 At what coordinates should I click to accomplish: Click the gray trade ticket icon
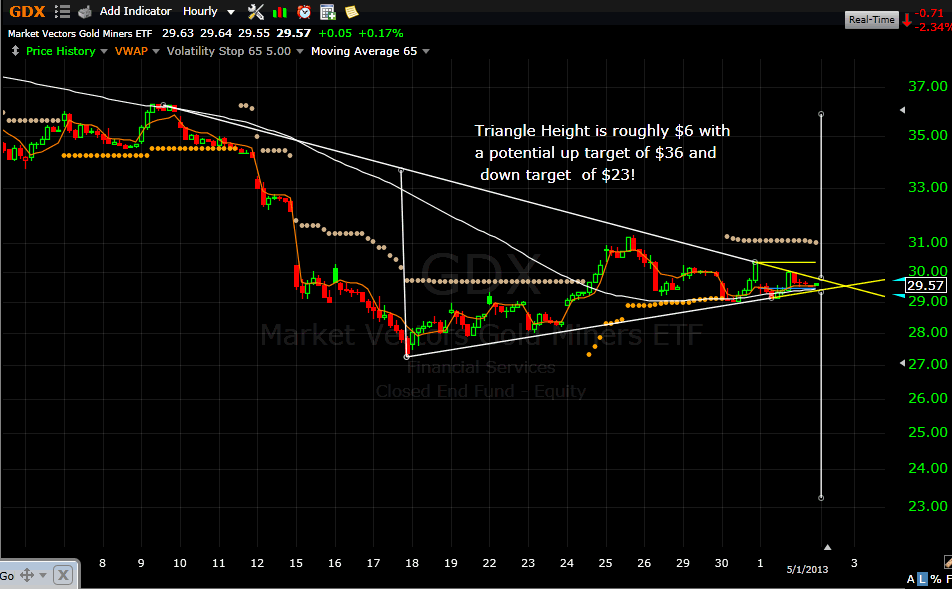(85, 12)
